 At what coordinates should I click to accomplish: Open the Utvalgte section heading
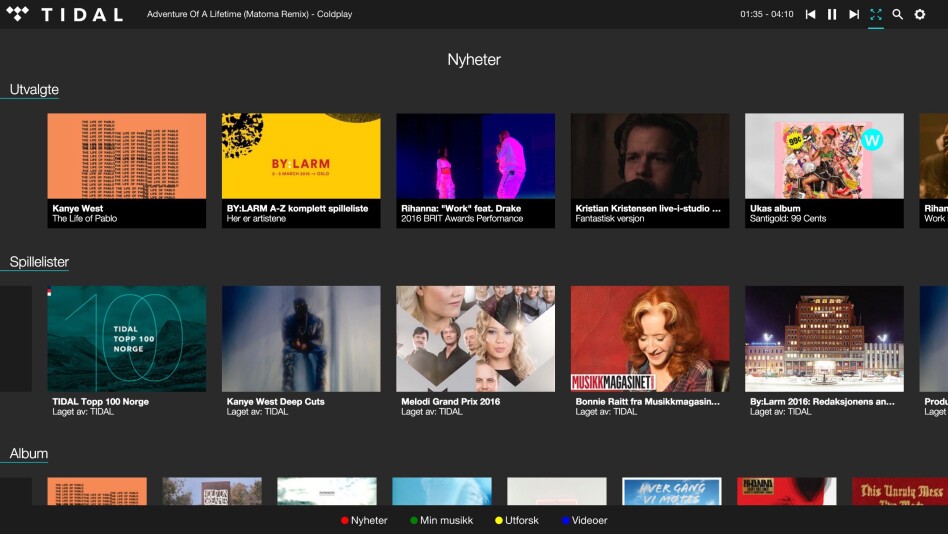(x=34, y=90)
